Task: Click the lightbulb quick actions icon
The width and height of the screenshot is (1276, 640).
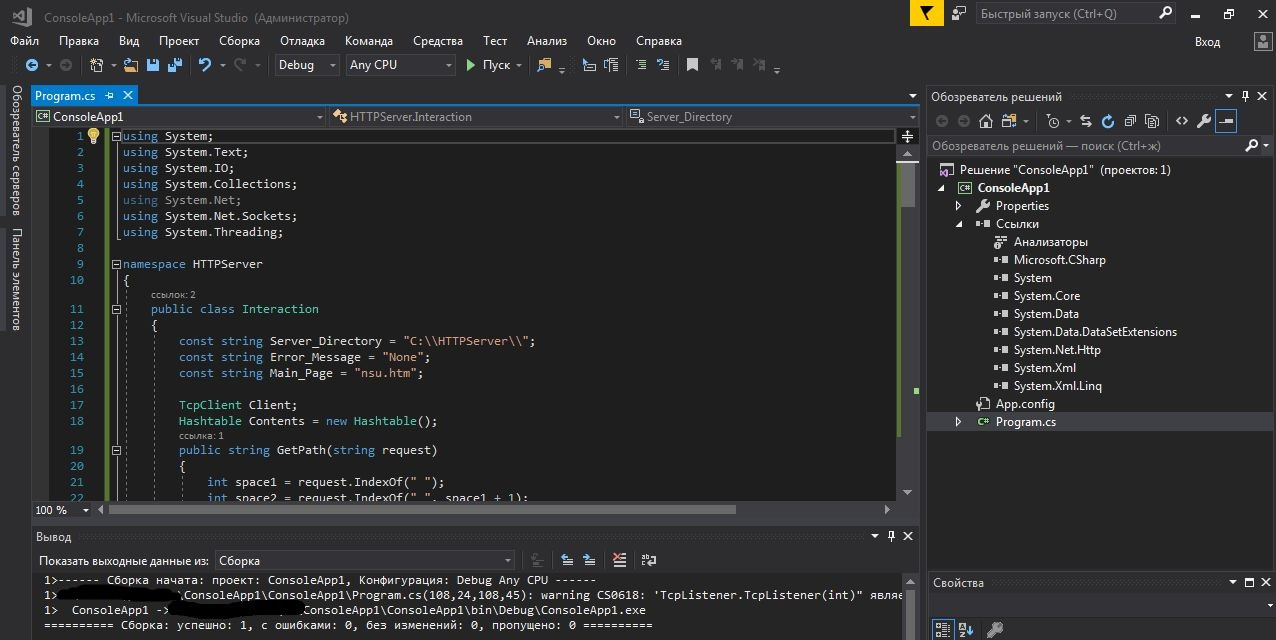Action: [93, 136]
